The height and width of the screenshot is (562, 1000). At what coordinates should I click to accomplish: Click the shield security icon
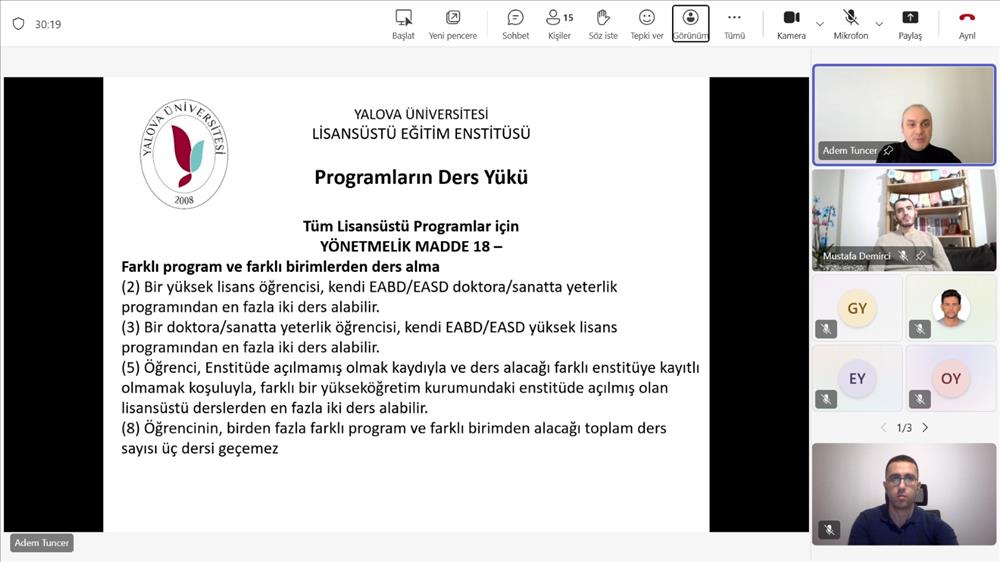(18, 24)
